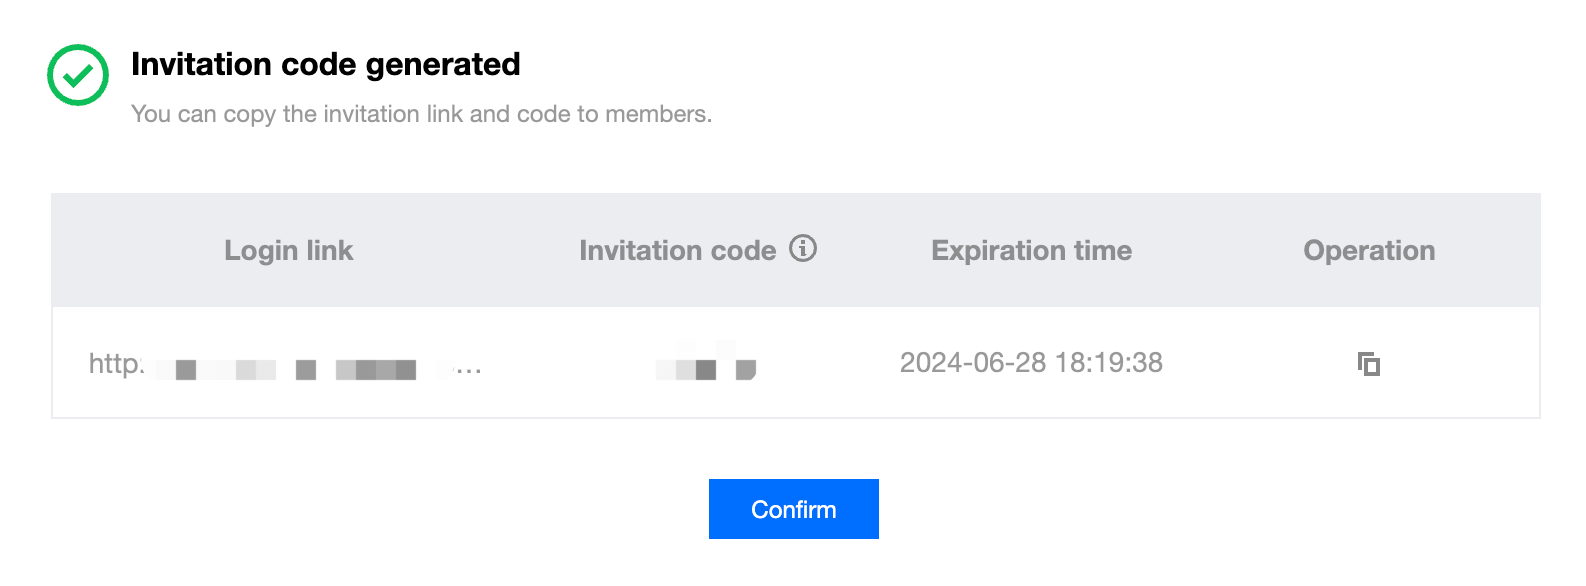Click the expiration time 18:19:38
The image size is (1586, 586).
(x=1109, y=362)
